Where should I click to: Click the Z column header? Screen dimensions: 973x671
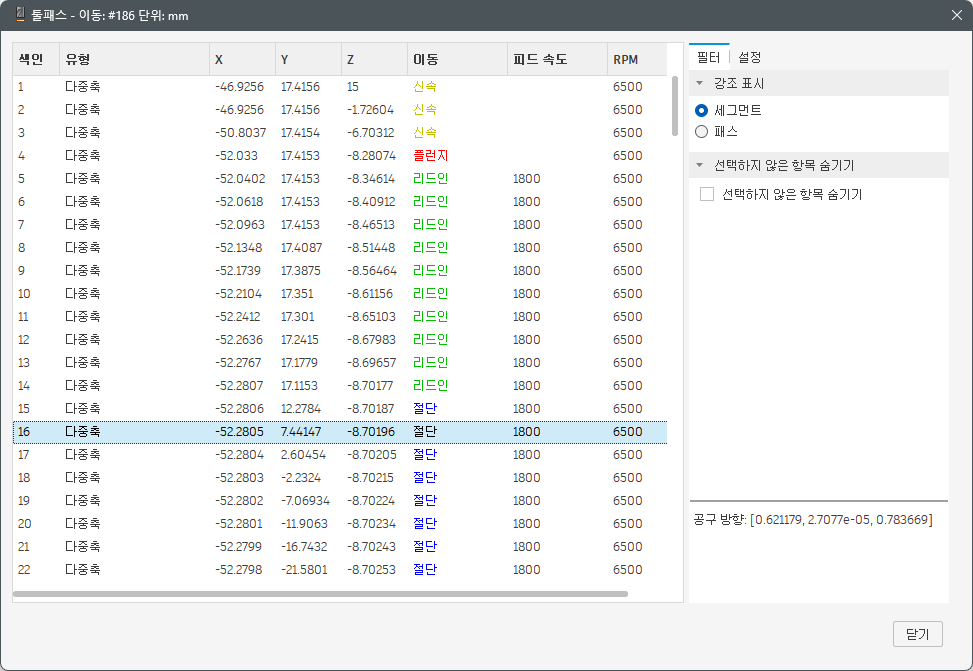pyautogui.click(x=374, y=60)
